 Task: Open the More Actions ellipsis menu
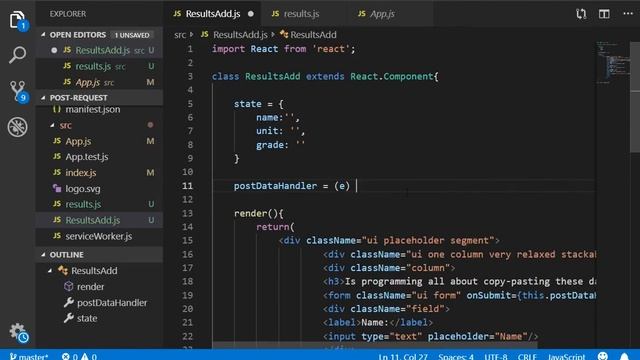point(628,13)
